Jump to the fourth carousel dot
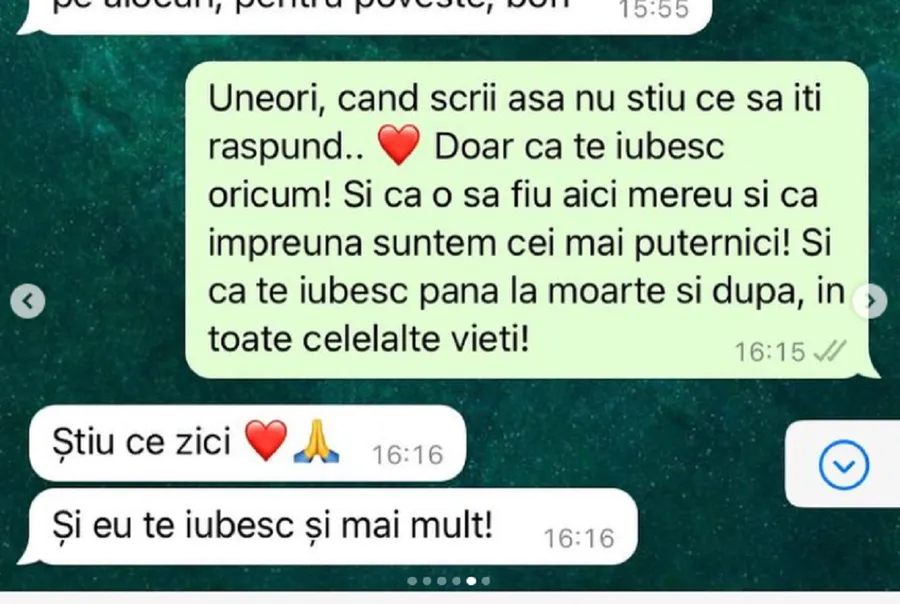The image size is (900, 604). point(456,581)
